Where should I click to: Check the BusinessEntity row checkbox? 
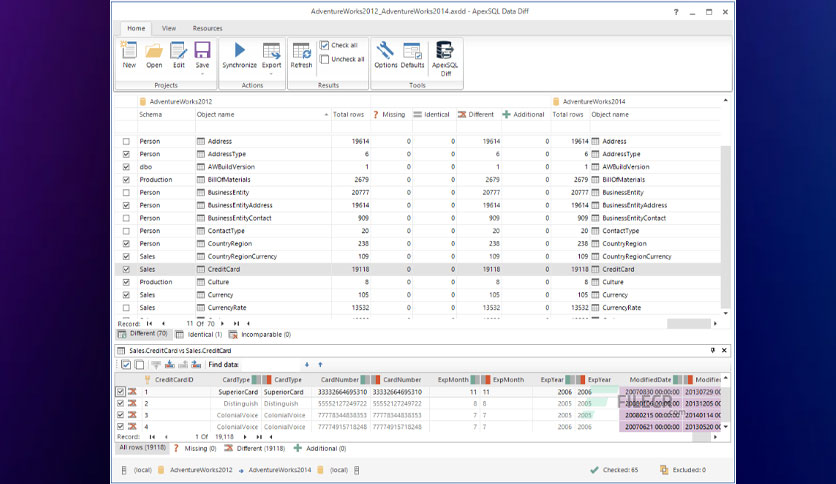[126, 192]
